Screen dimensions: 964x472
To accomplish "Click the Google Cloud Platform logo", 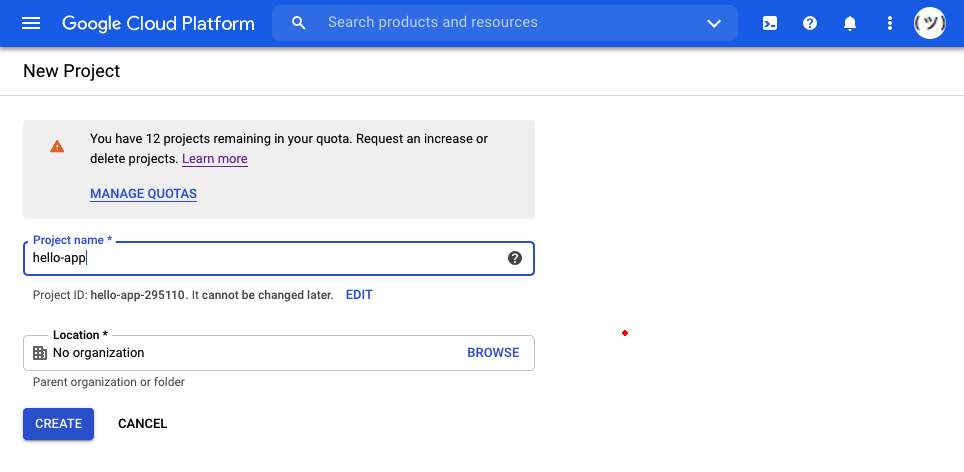I will point(158,23).
